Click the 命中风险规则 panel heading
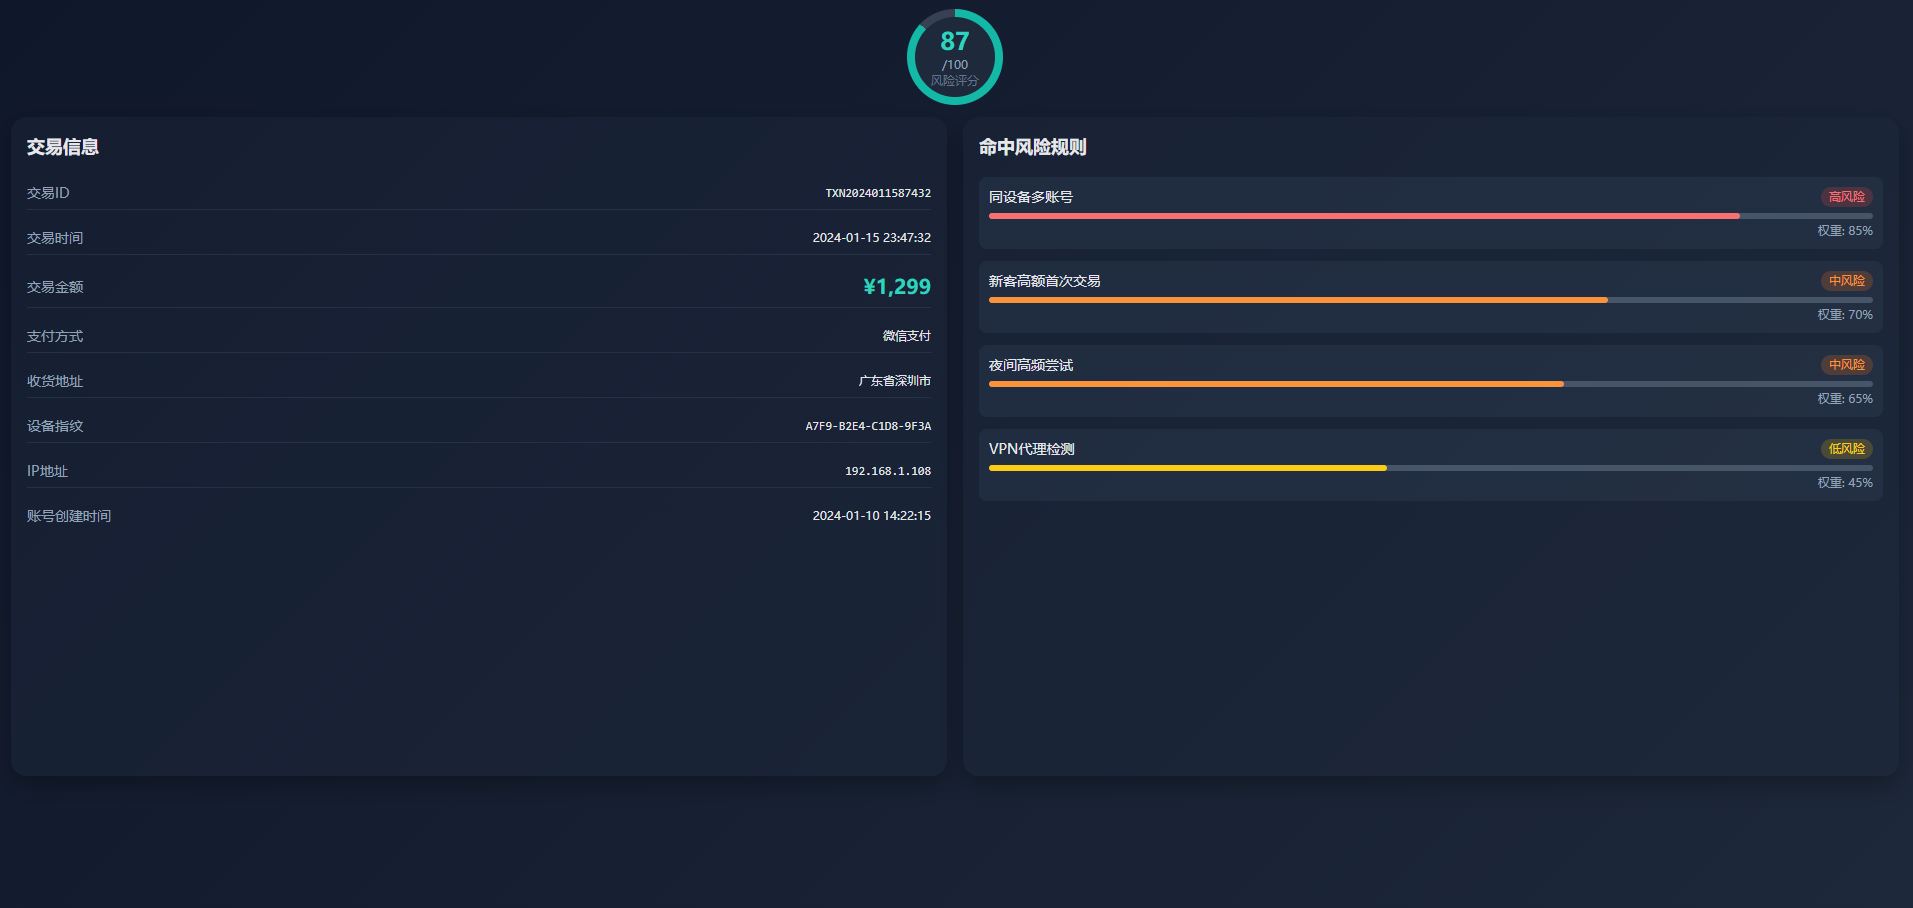This screenshot has width=1913, height=908. pyautogui.click(x=1032, y=147)
